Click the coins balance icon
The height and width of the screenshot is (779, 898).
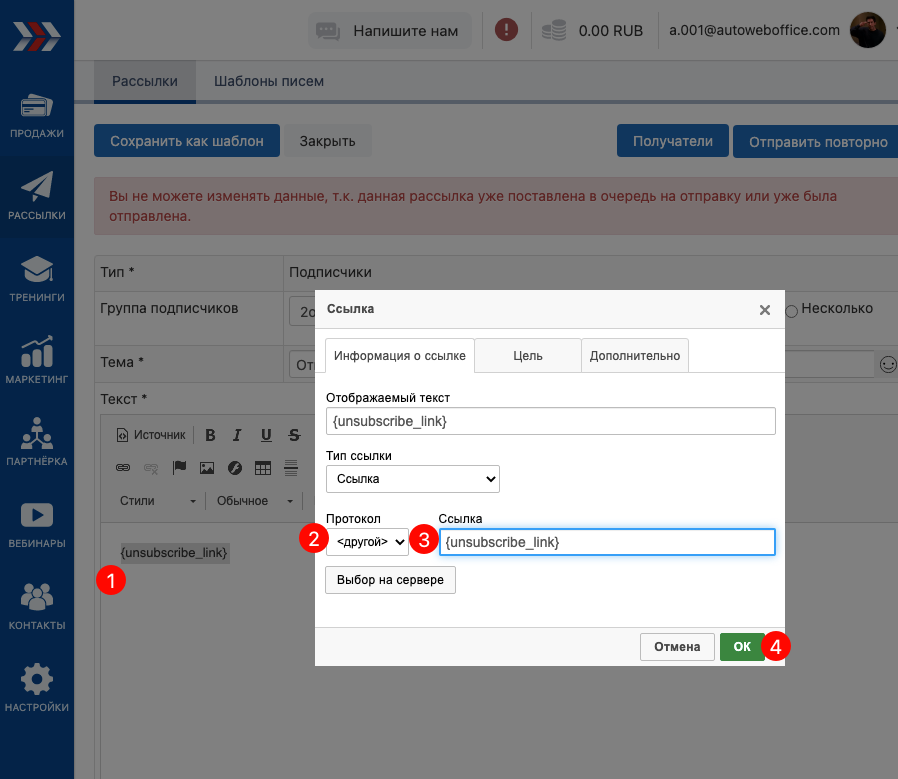[554, 30]
